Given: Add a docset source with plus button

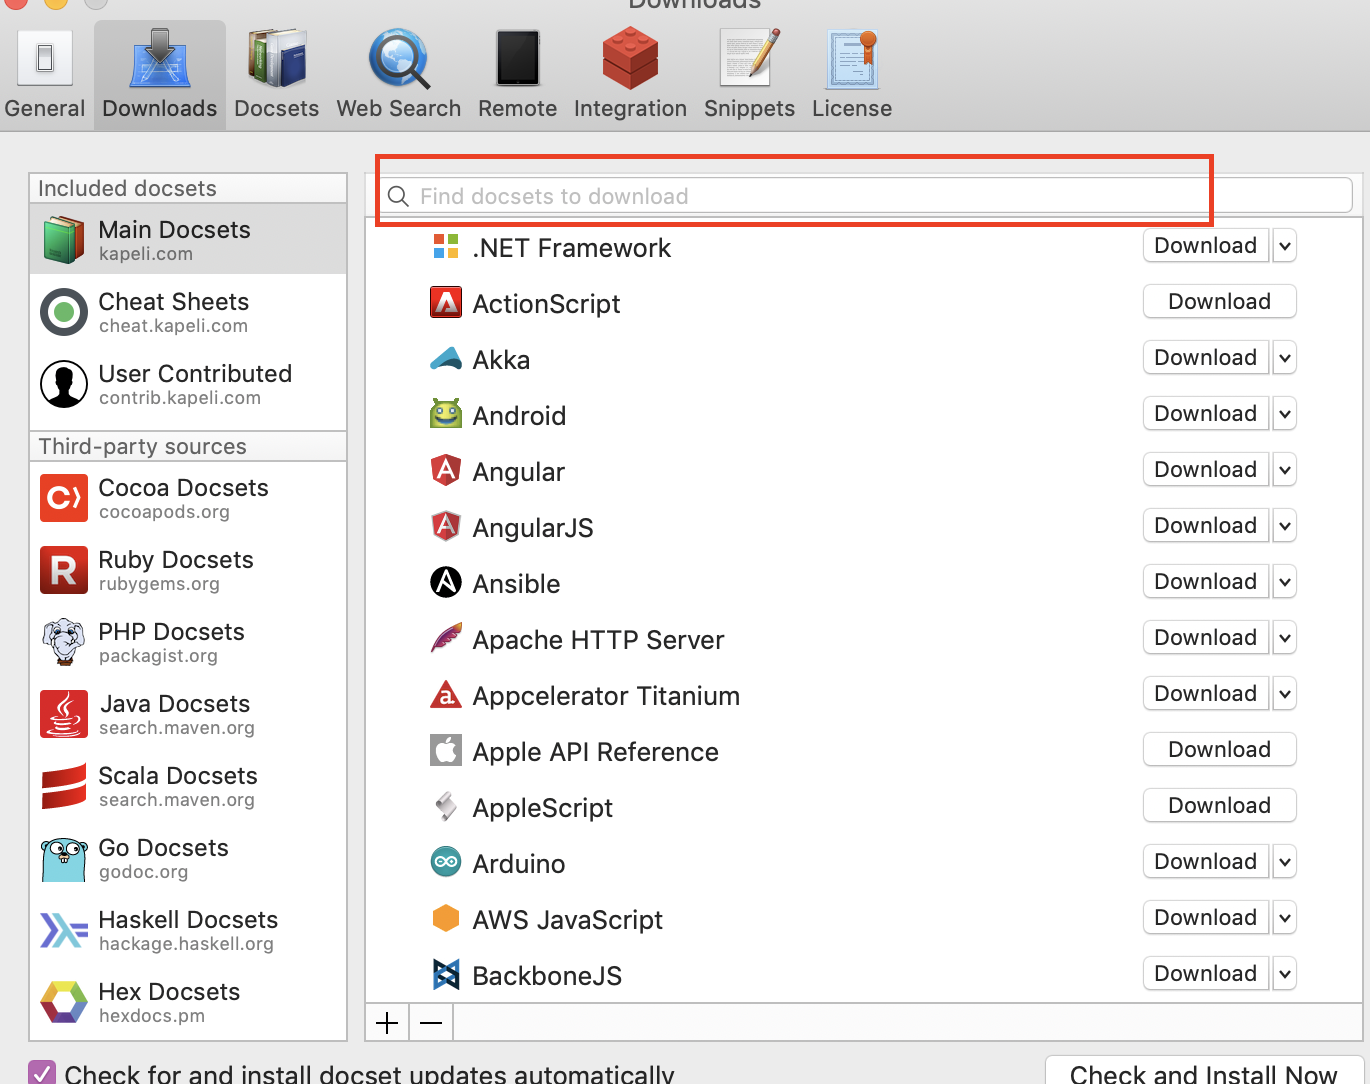Looking at the screenshot, I should 387,1022.
